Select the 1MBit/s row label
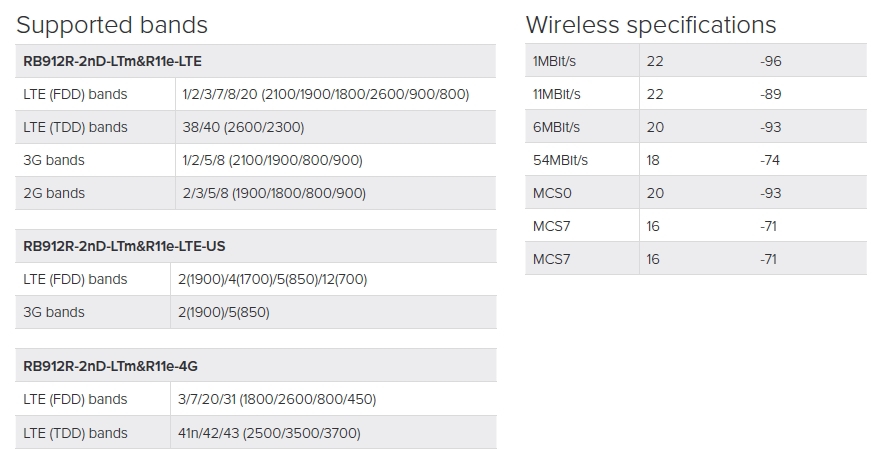This screenshot has width=884, height=450. (x=554, y=61)
